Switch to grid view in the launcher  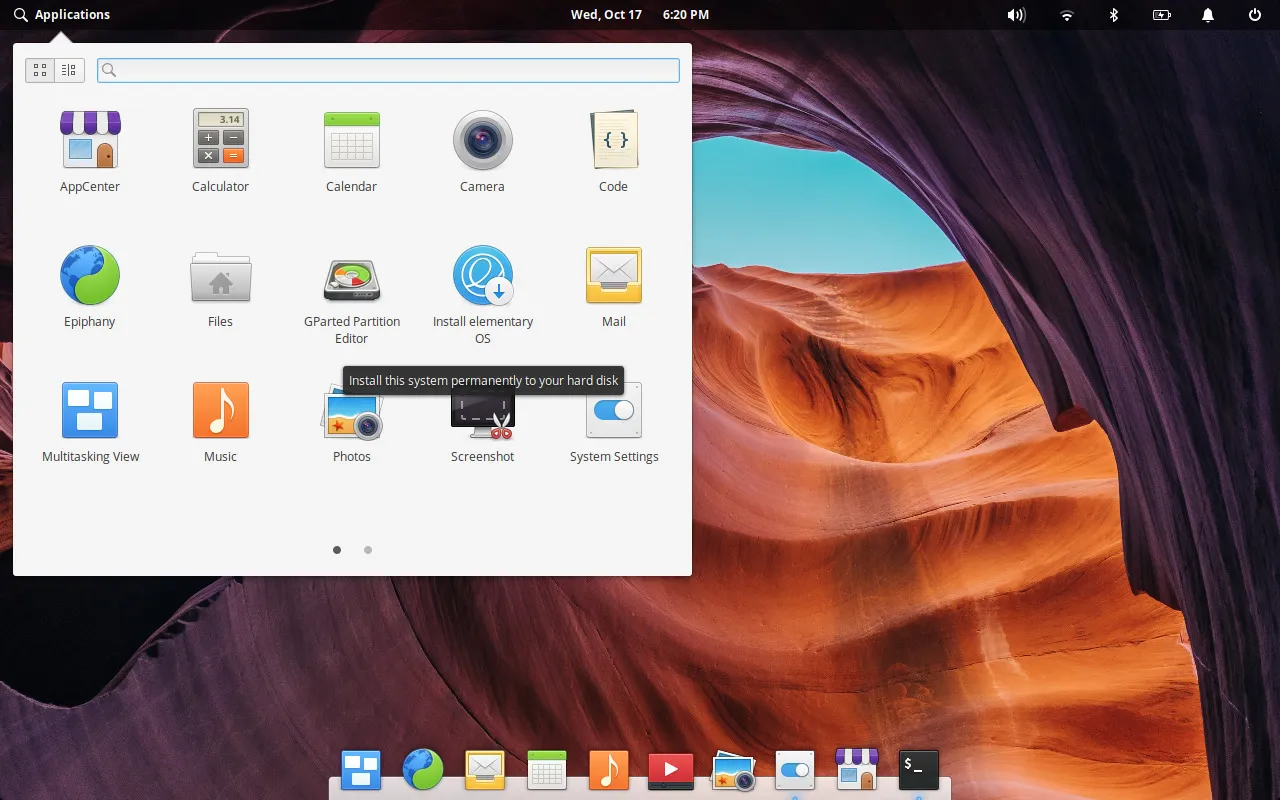(40, 70)
